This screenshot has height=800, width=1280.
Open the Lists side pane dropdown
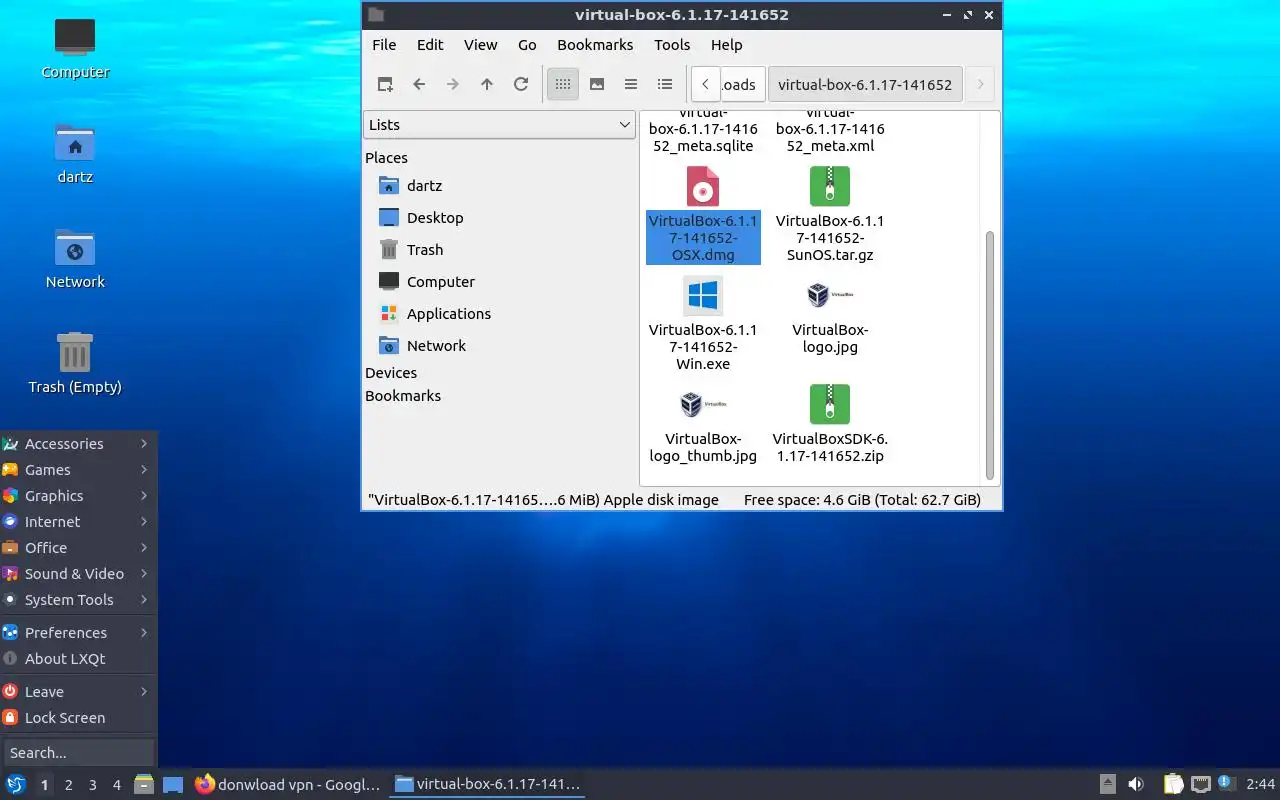499,125
